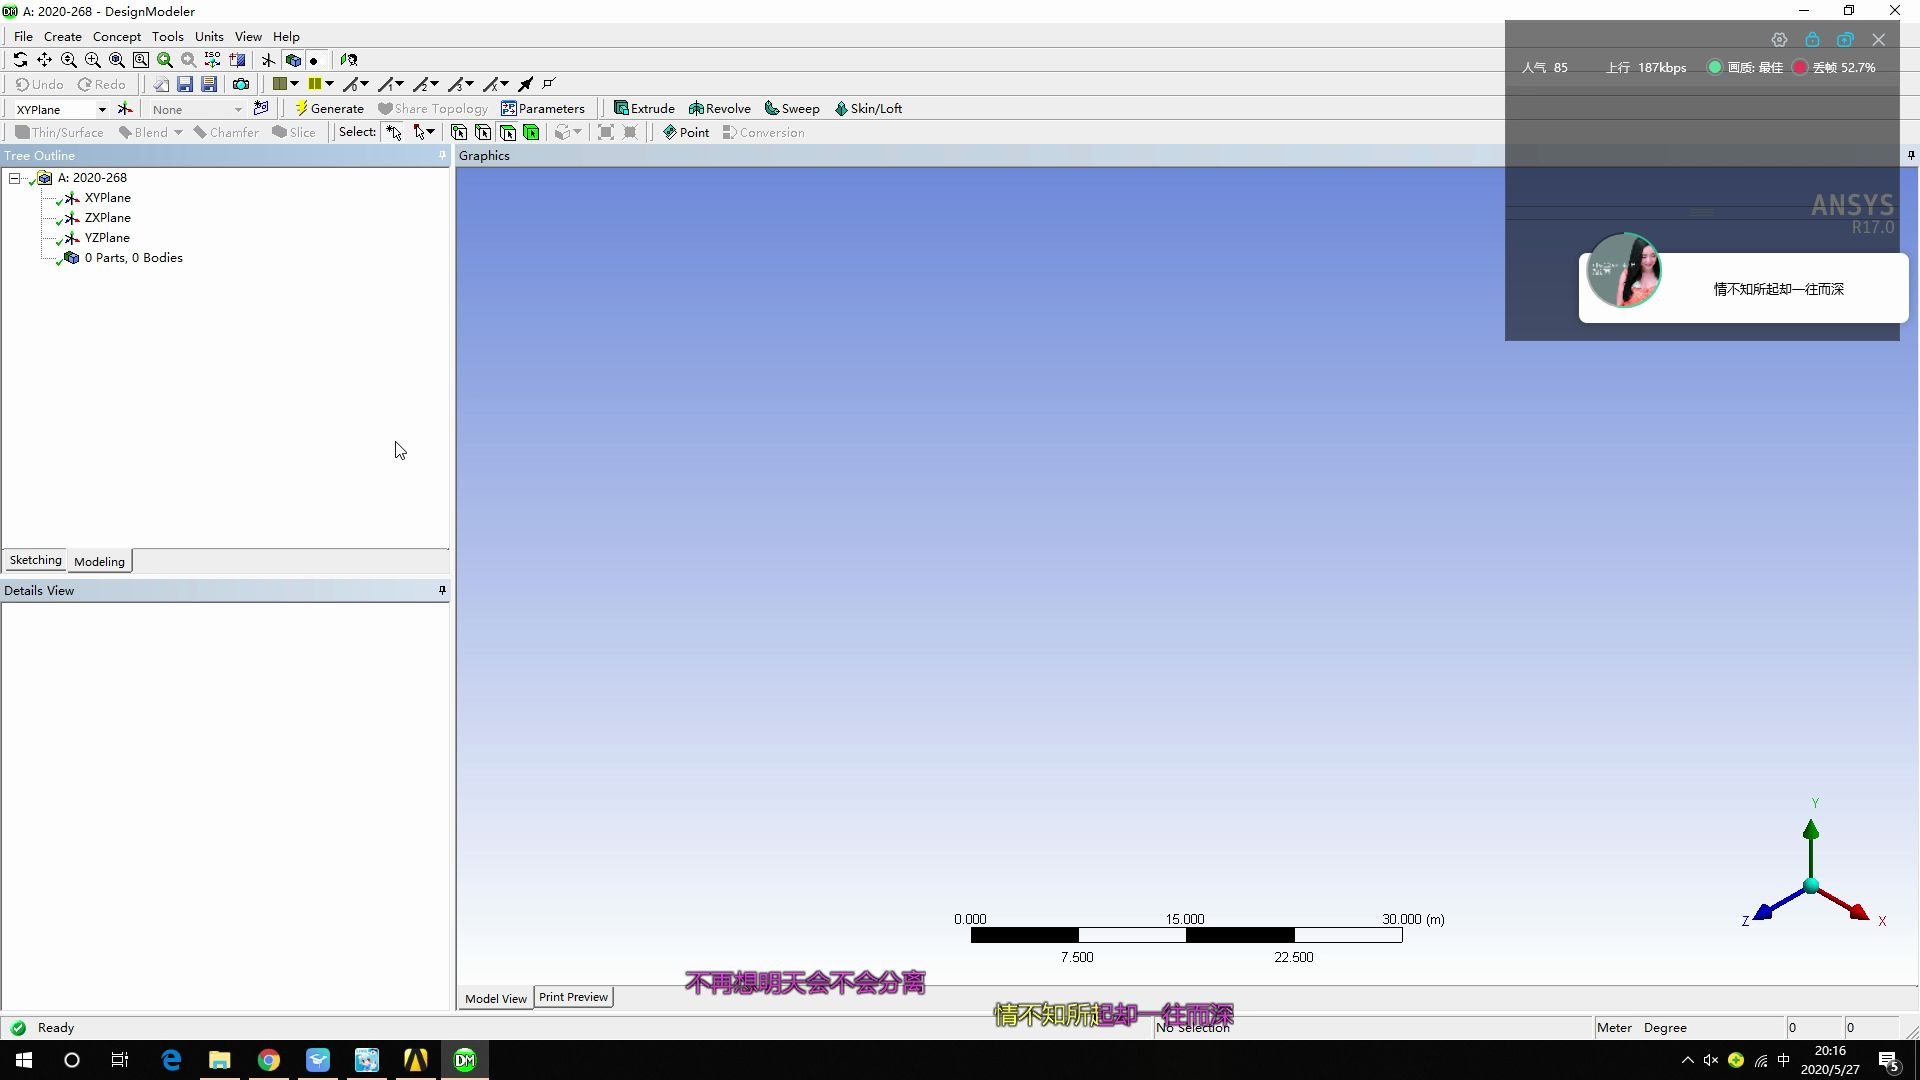Select the Revolve tool
The image size is (1920, 1080).
[x=720, y=108]
